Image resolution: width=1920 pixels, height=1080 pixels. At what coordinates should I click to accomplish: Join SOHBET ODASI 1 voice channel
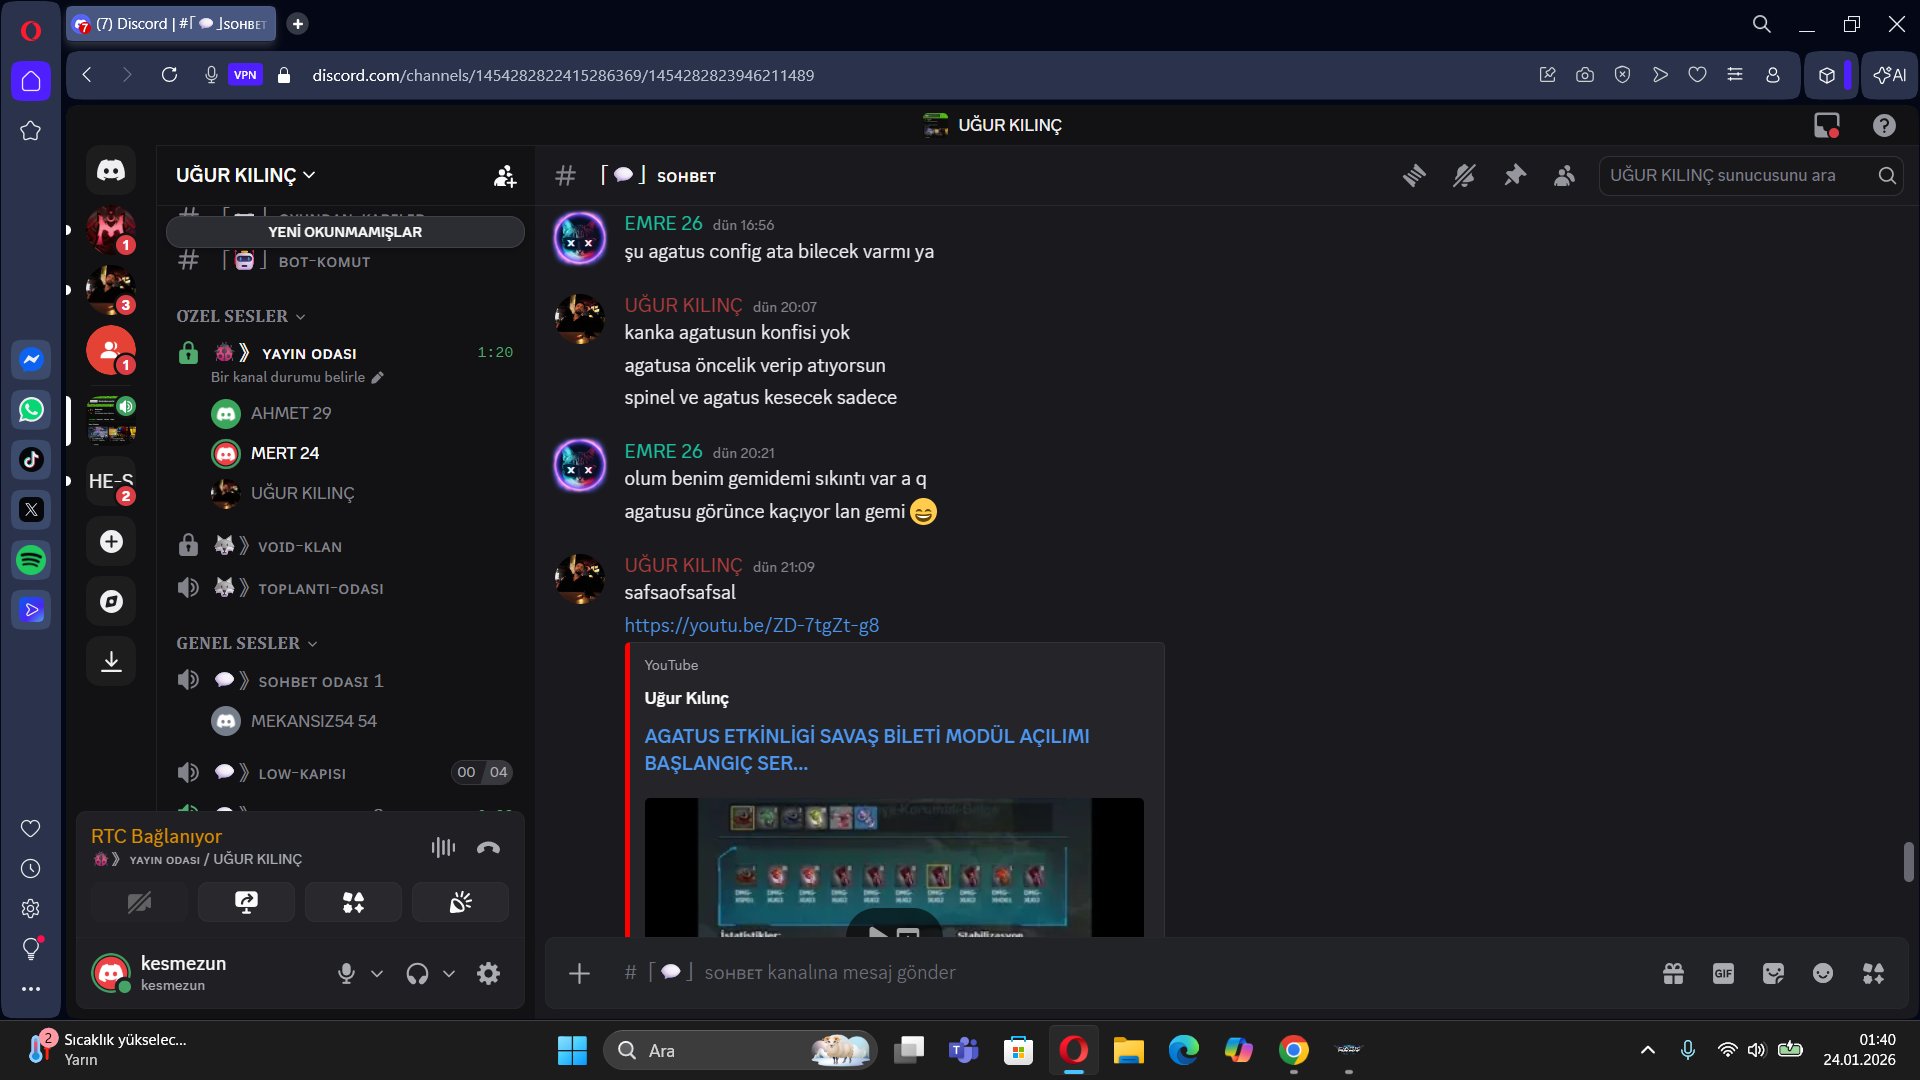click(345, 681)
